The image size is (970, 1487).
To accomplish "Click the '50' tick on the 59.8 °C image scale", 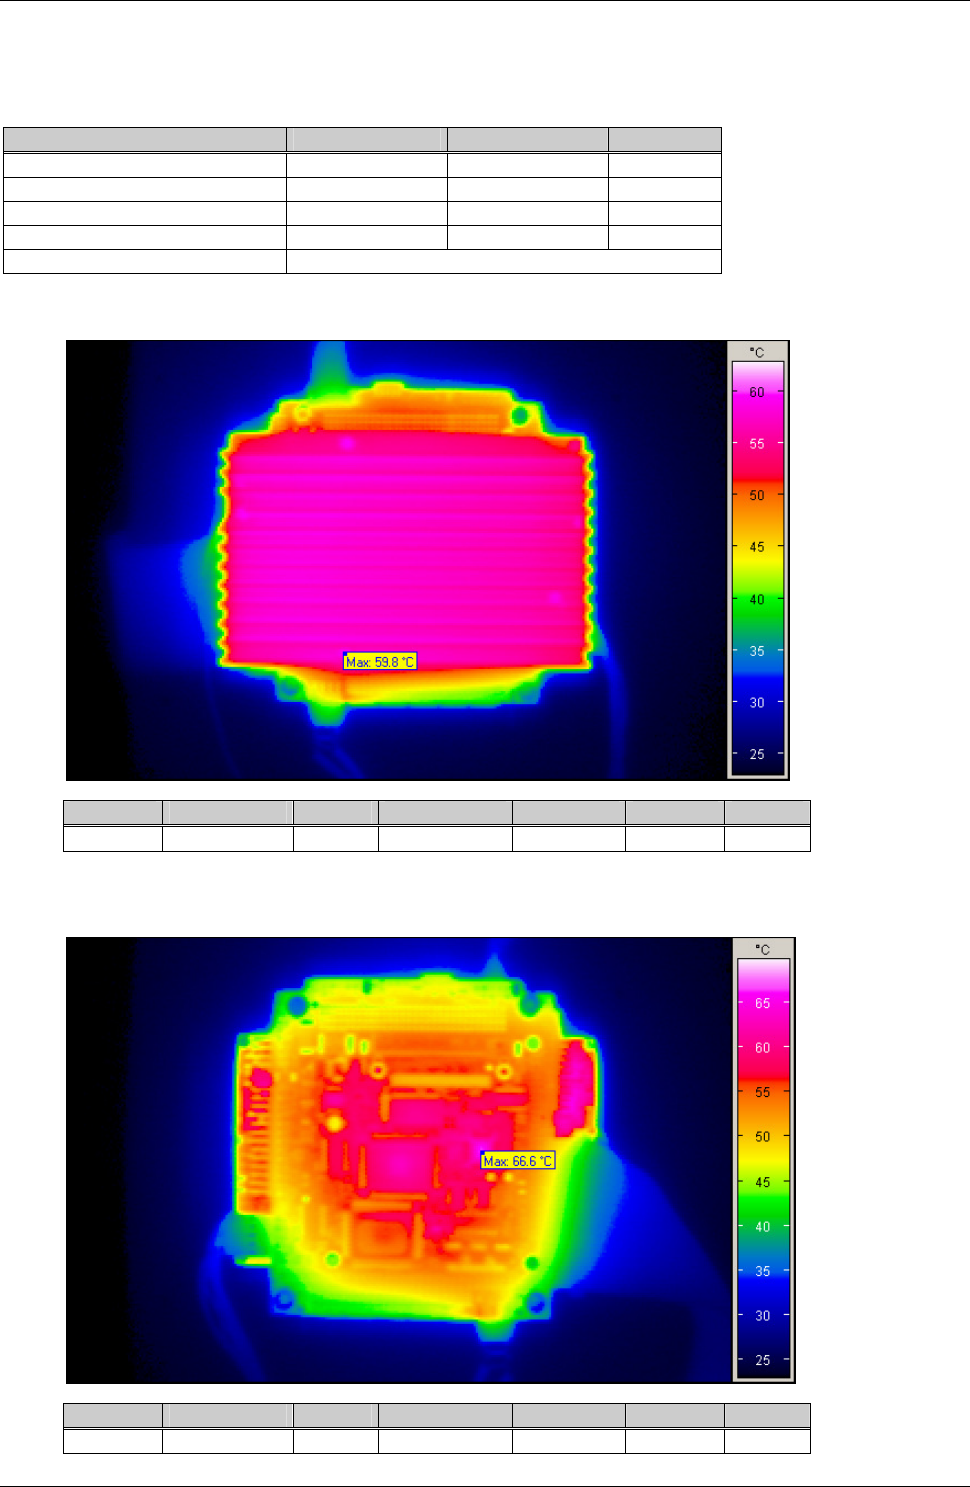I will click(x=757, y=495).
